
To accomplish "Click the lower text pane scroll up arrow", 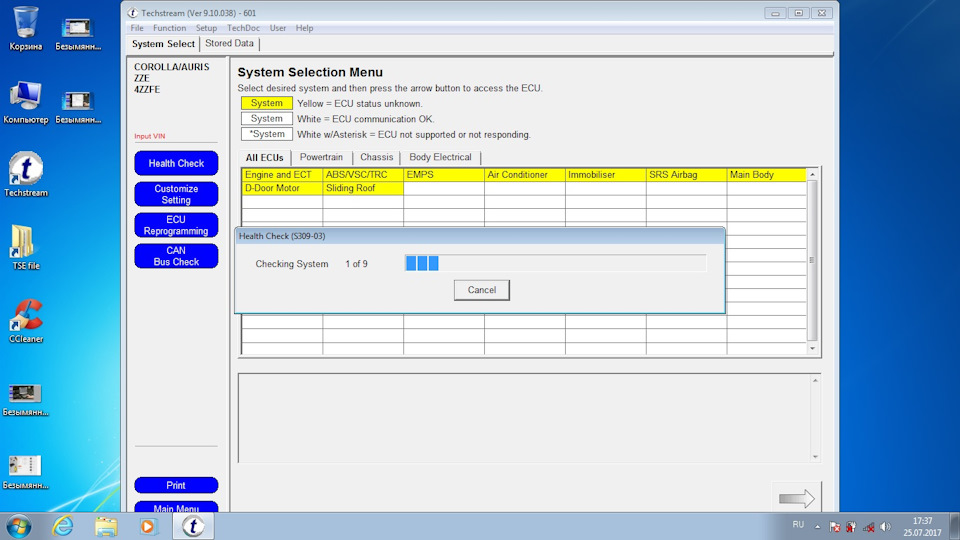I will pyautogui.click(x=815, y=380).
